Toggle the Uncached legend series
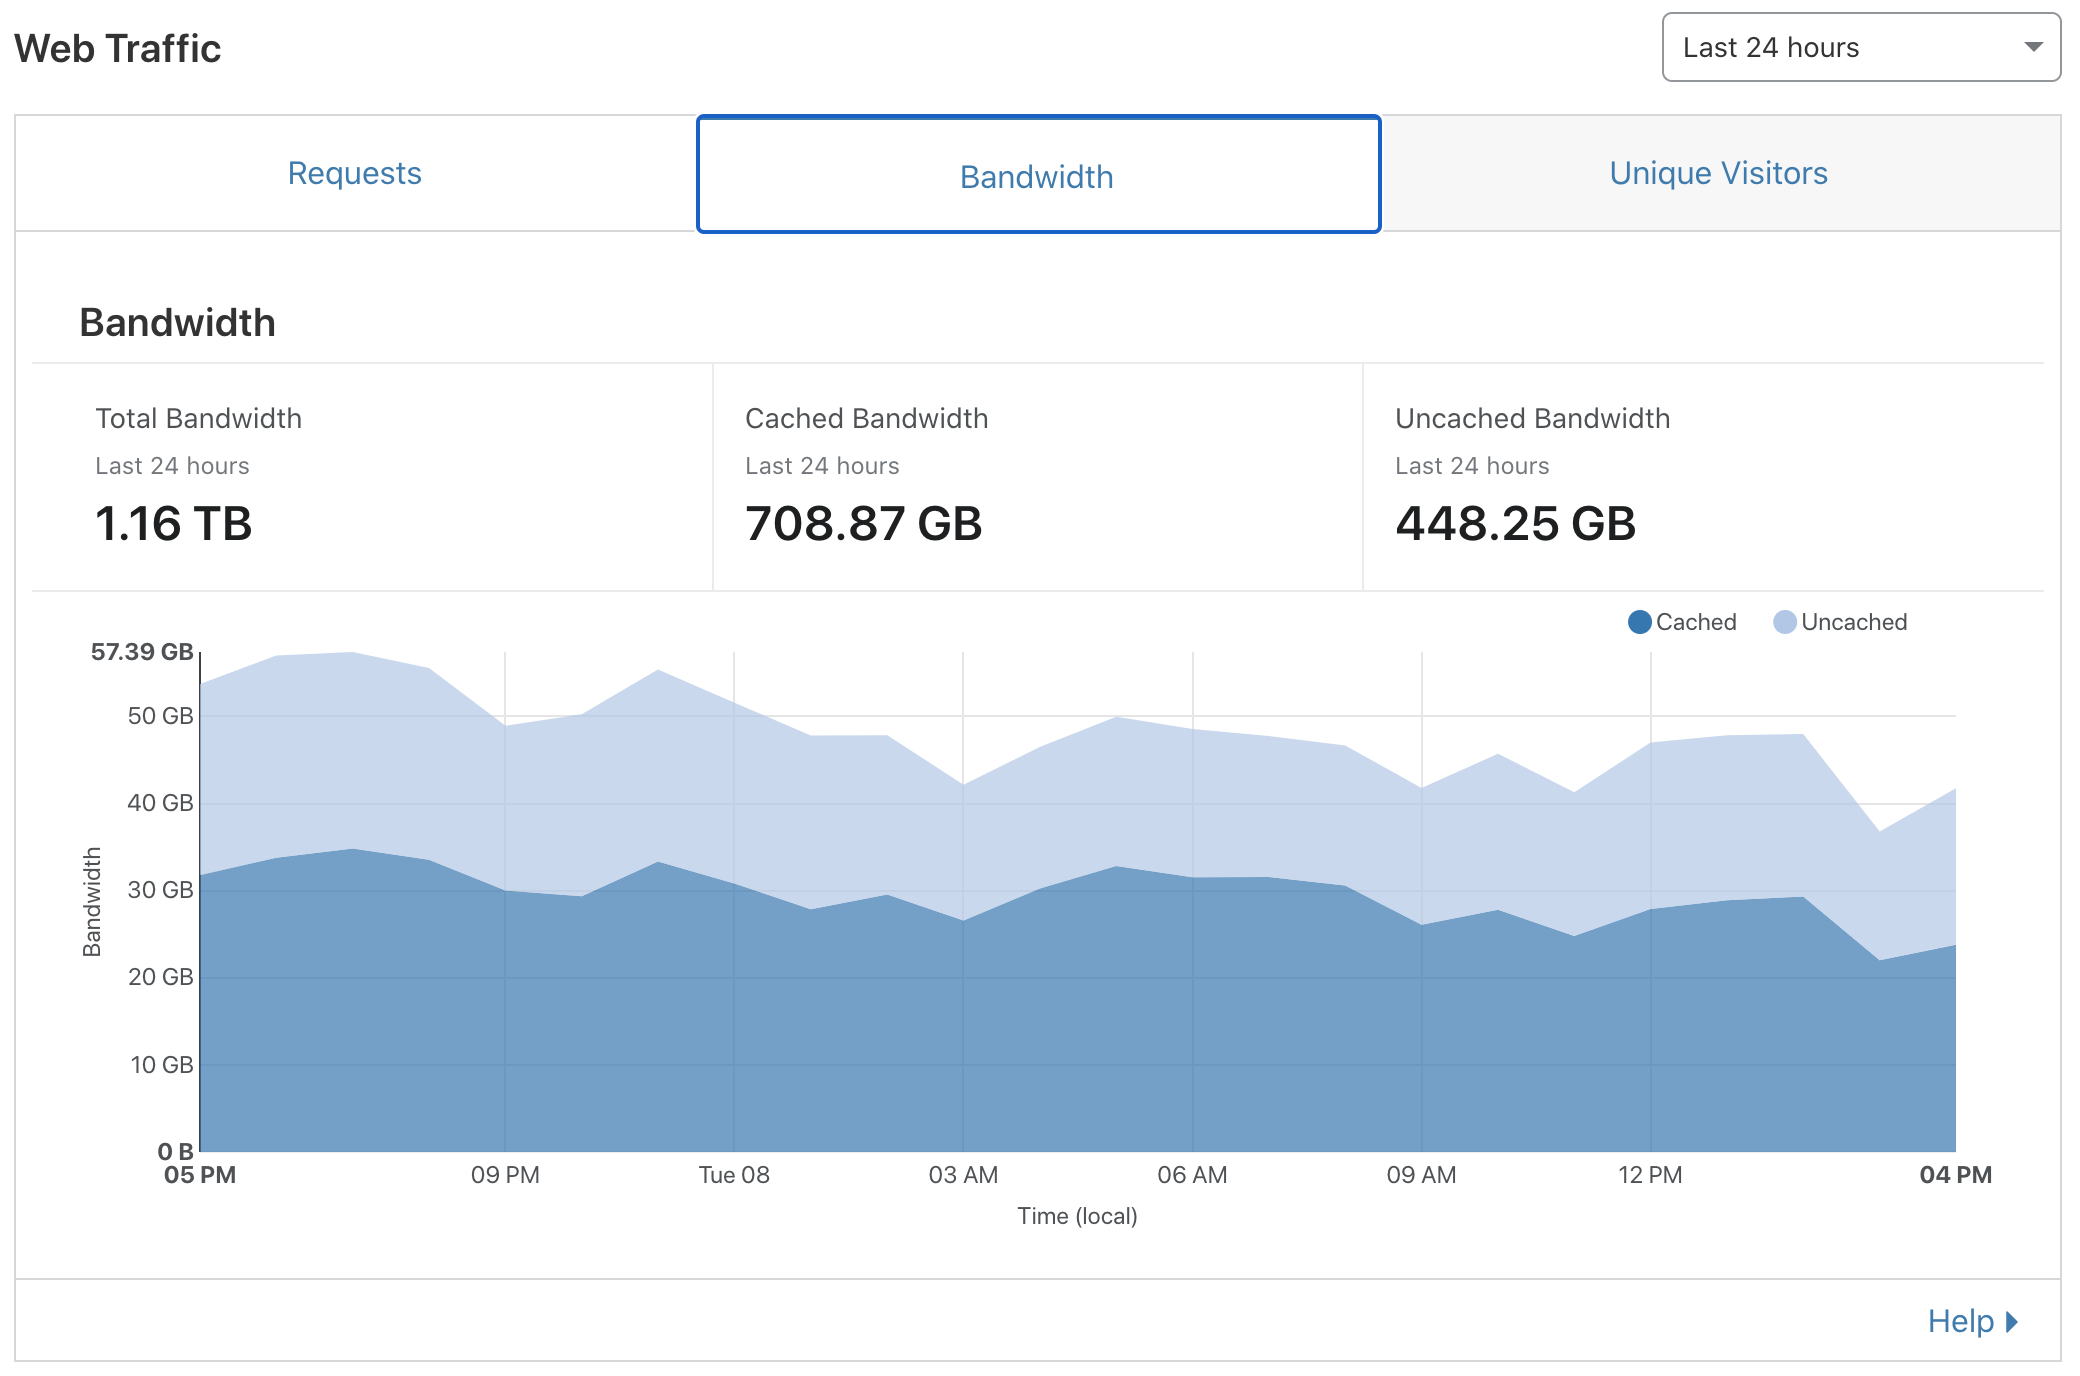The width and height of the screenshot is (2080, 1376). pos(1853,622)
